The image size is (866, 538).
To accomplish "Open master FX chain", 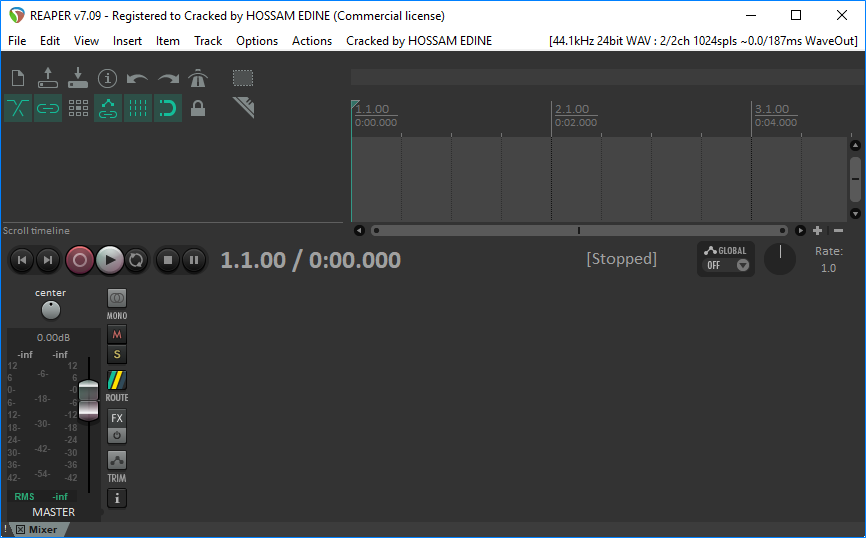I will (x=117, y=418).
